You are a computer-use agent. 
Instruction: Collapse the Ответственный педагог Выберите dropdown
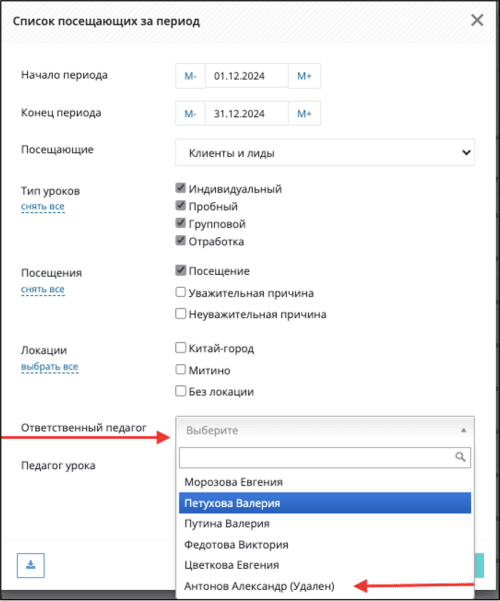pyautogui.click(x=325, y=430)
